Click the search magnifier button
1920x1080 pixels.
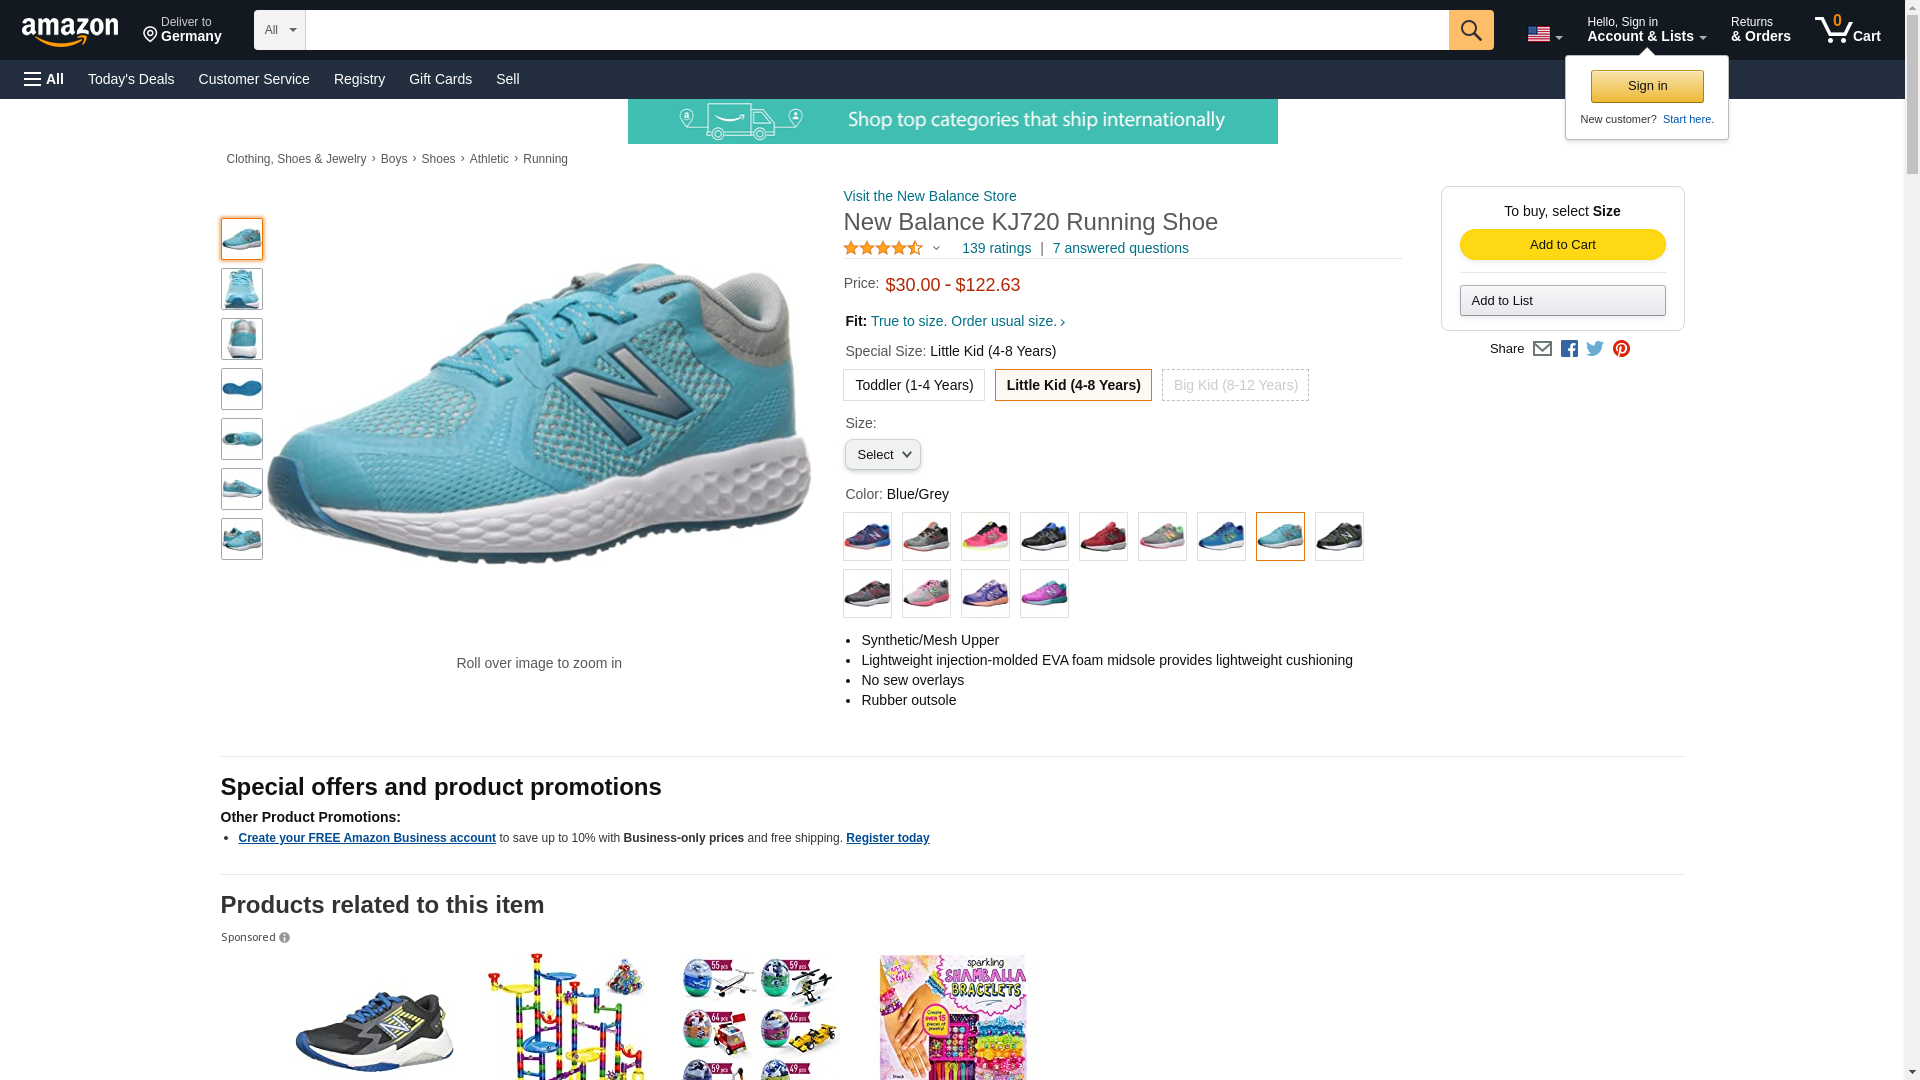tap(1470, 30)
